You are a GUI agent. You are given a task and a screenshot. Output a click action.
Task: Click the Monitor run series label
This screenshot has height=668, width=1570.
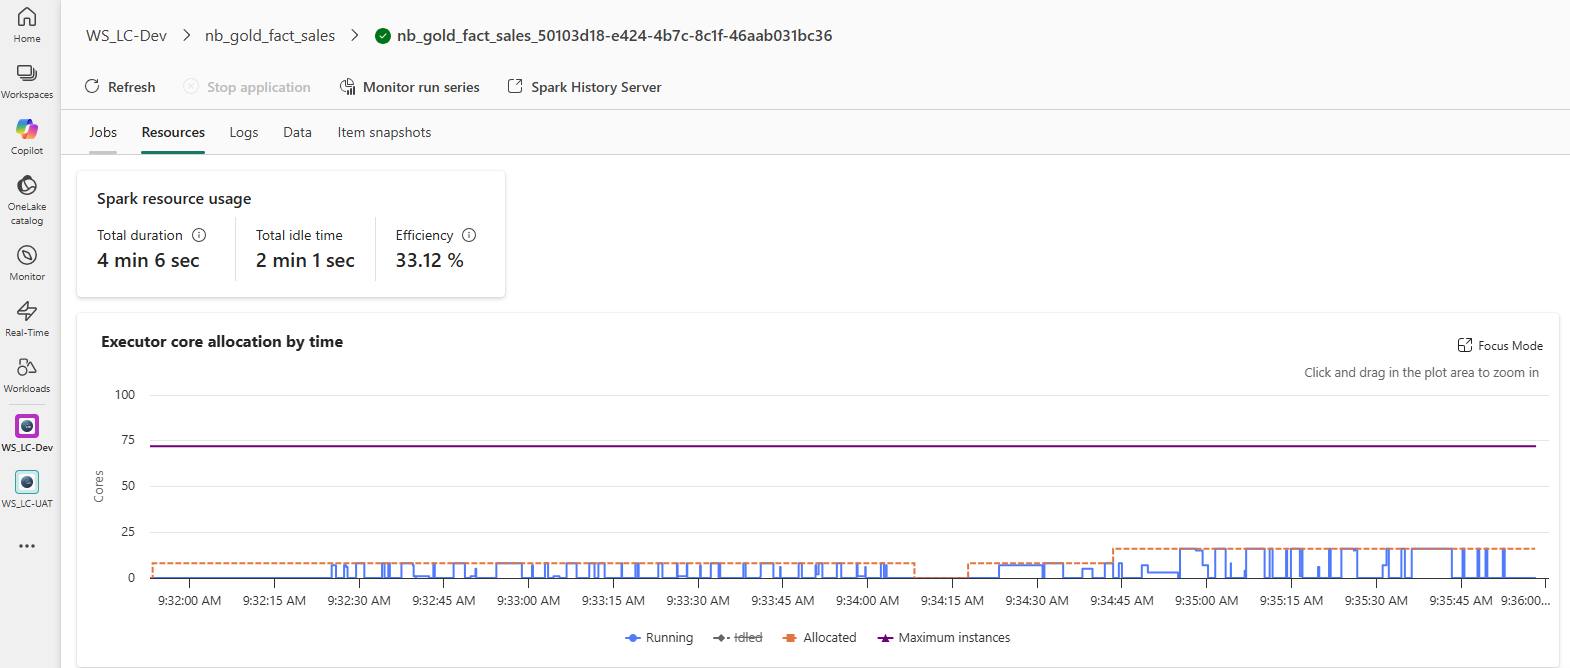421,87
